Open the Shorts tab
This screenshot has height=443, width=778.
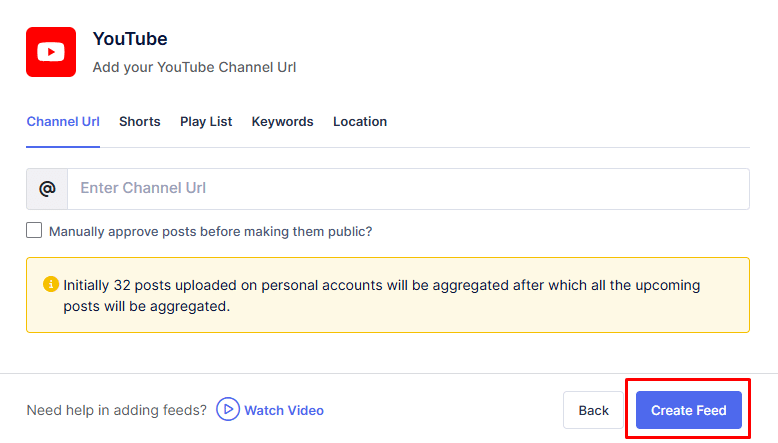pyautogui.click(x=139, y=122)
